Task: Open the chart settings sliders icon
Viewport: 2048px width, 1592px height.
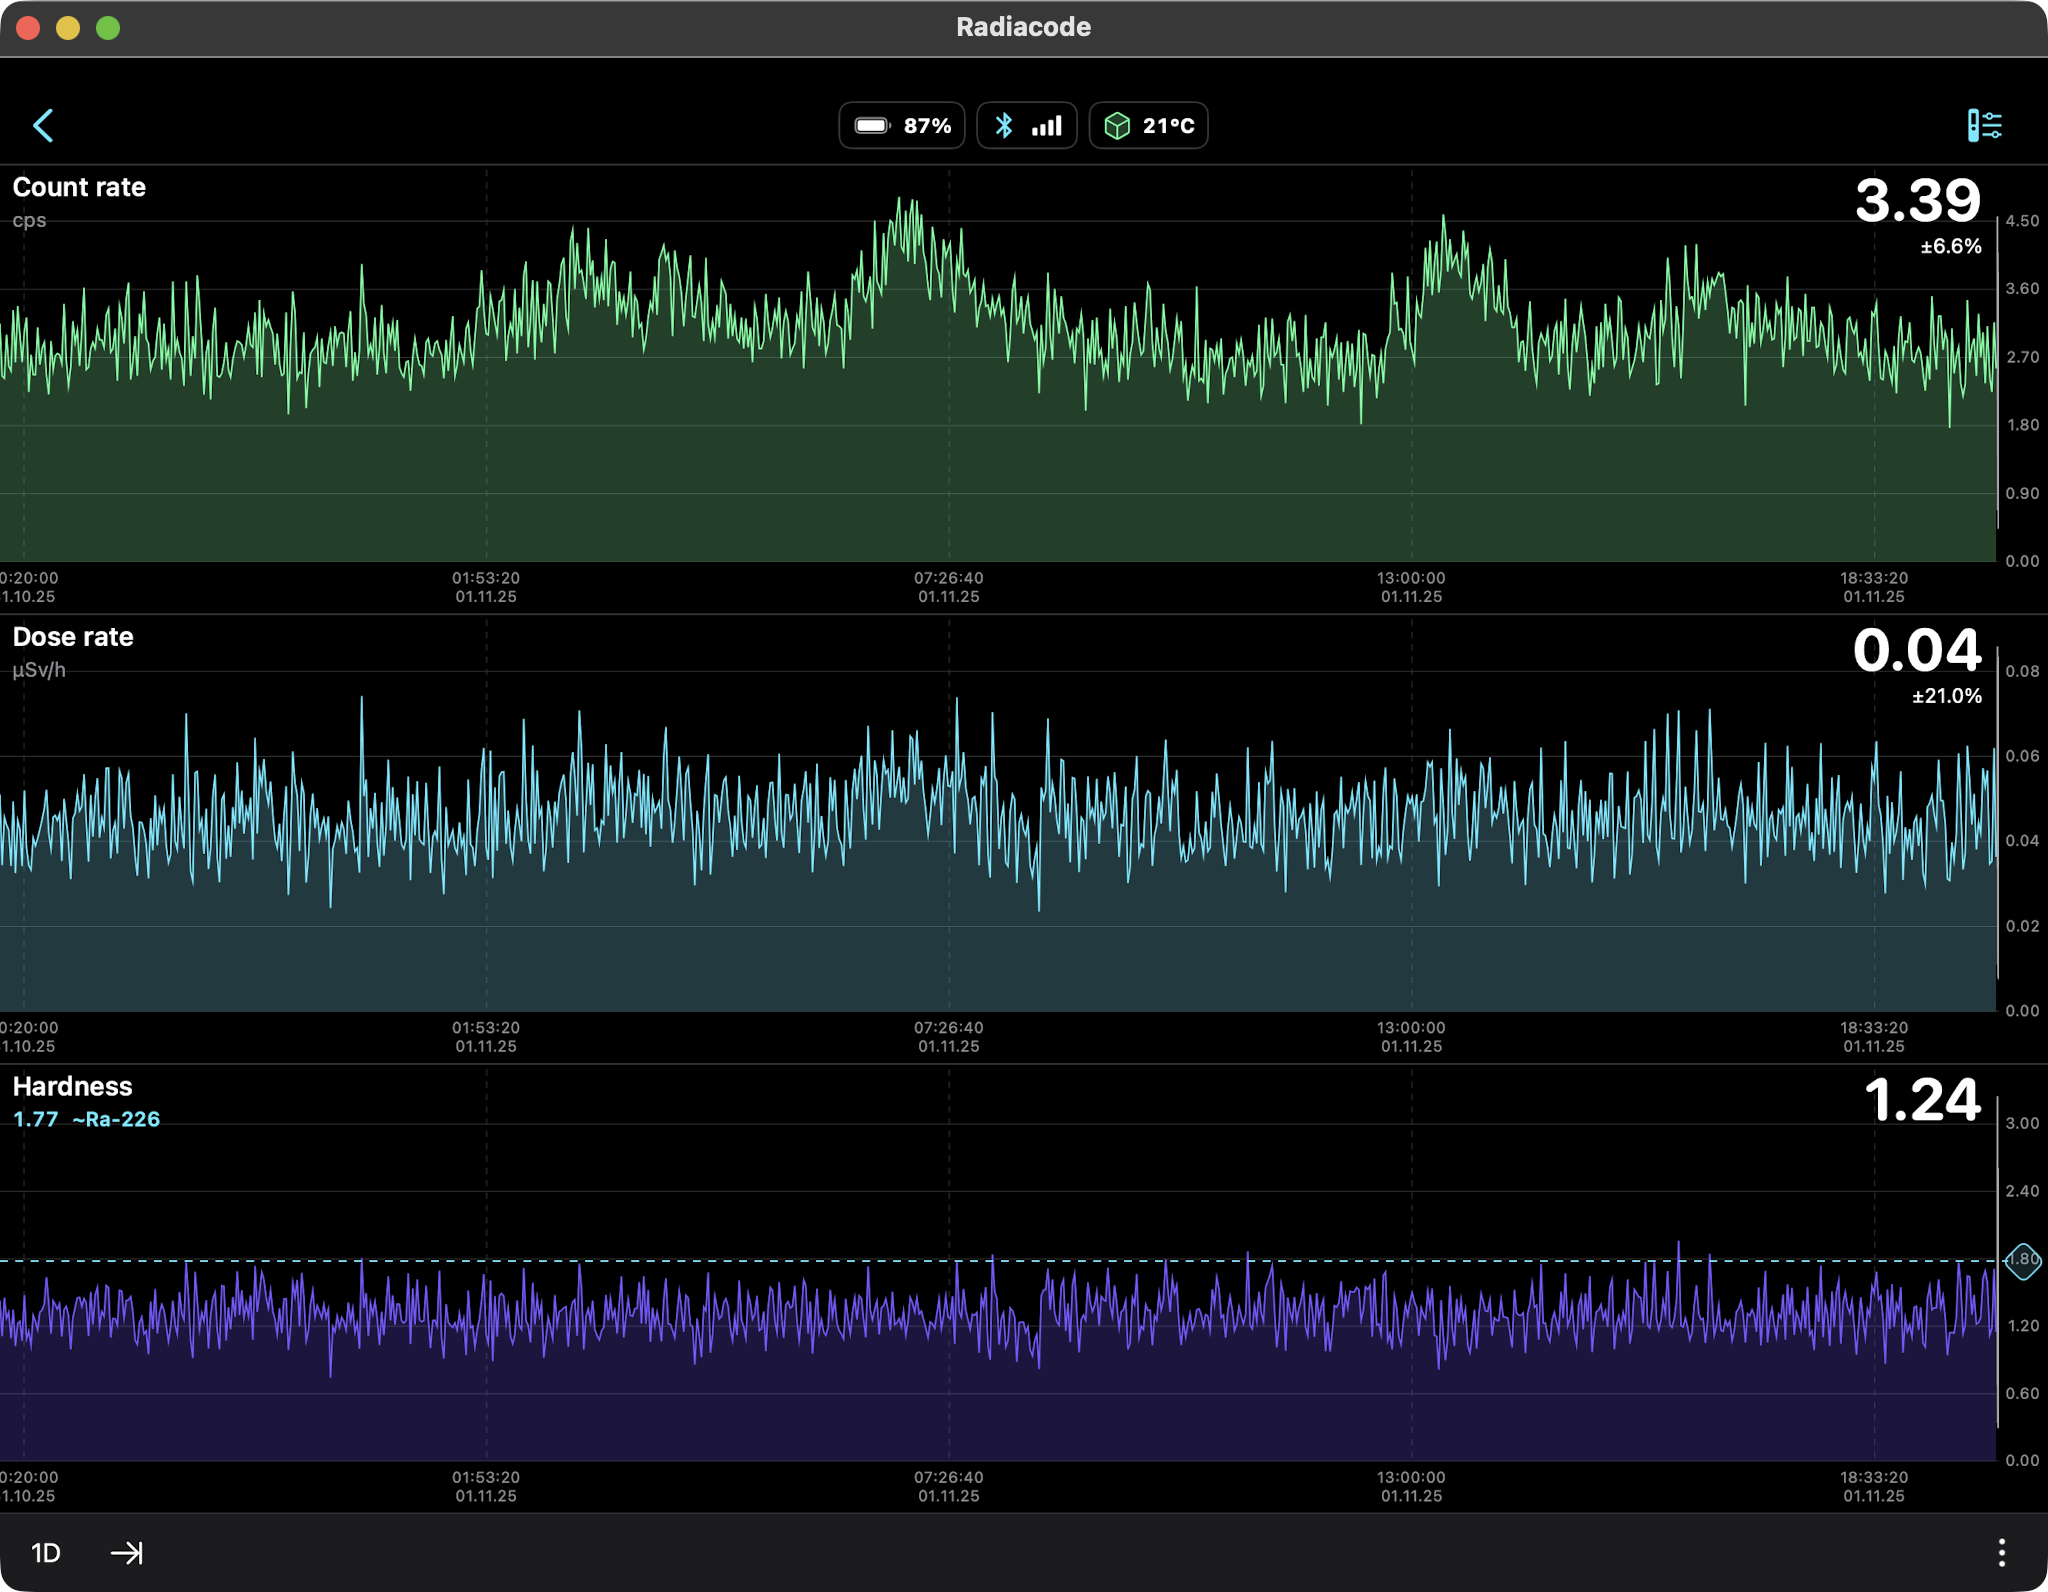Action: pyautogui.click(x=1984, y=126)
